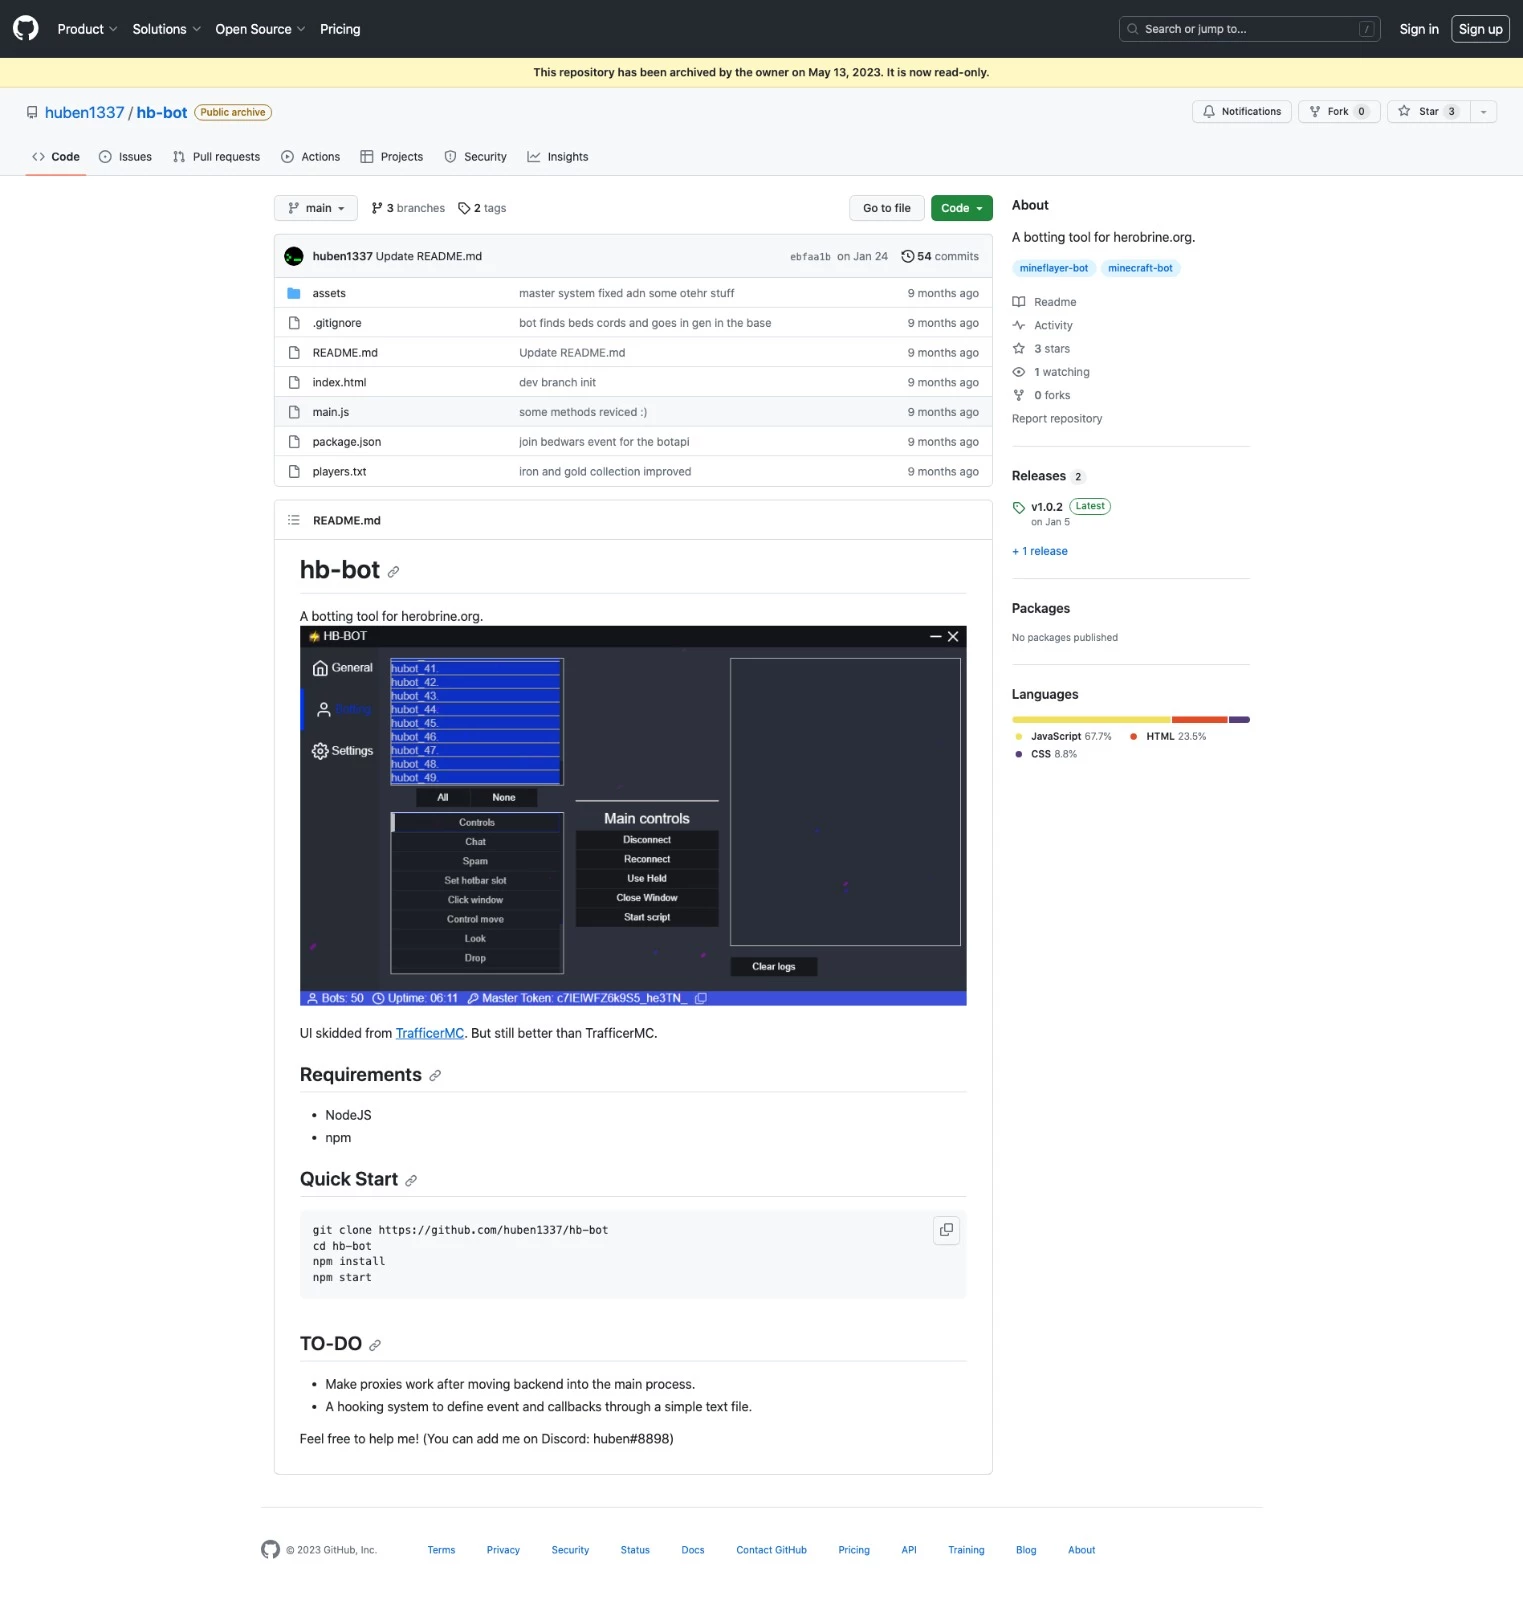1523x1600 pixels.
Task: Click the footer GitHub logo
Action: click(270, 1550)
